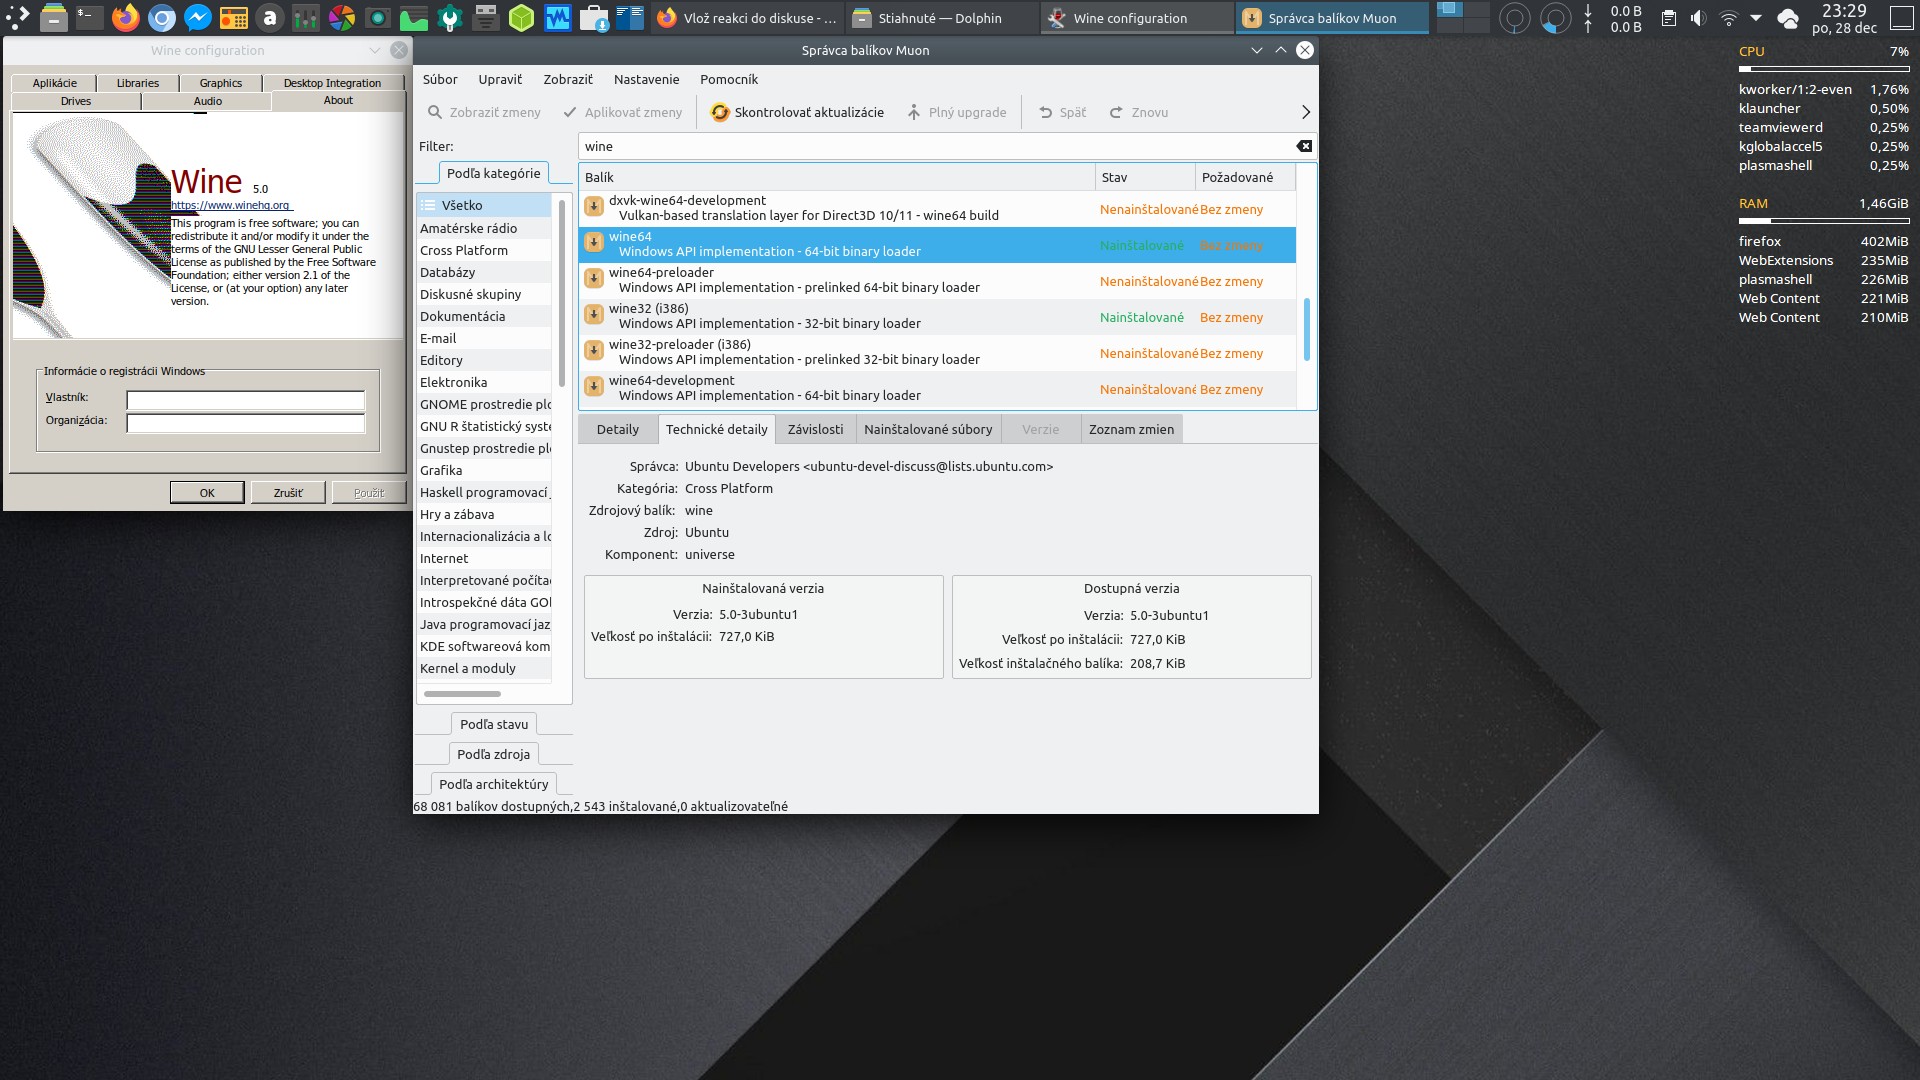
Task: Clear the wine filter text
Action: [x=1304, y=146]
